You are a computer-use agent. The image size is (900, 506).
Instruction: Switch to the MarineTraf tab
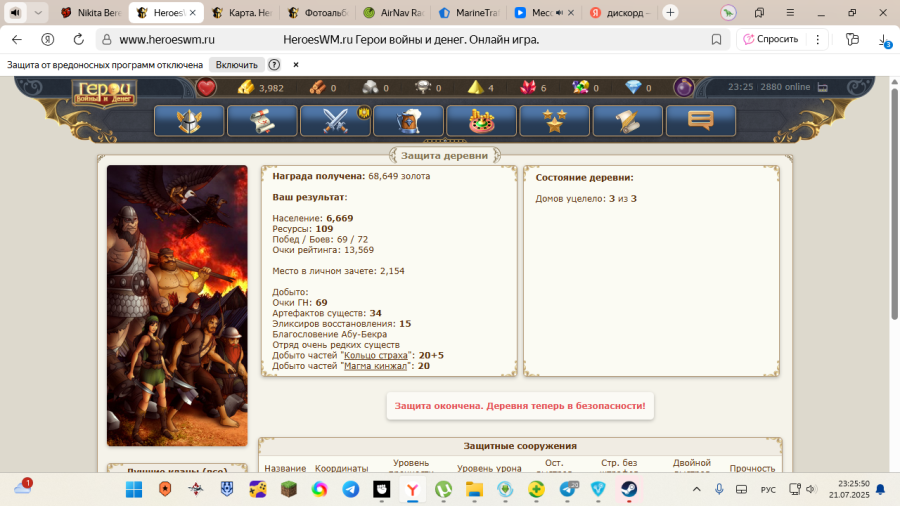click(469, 13)
